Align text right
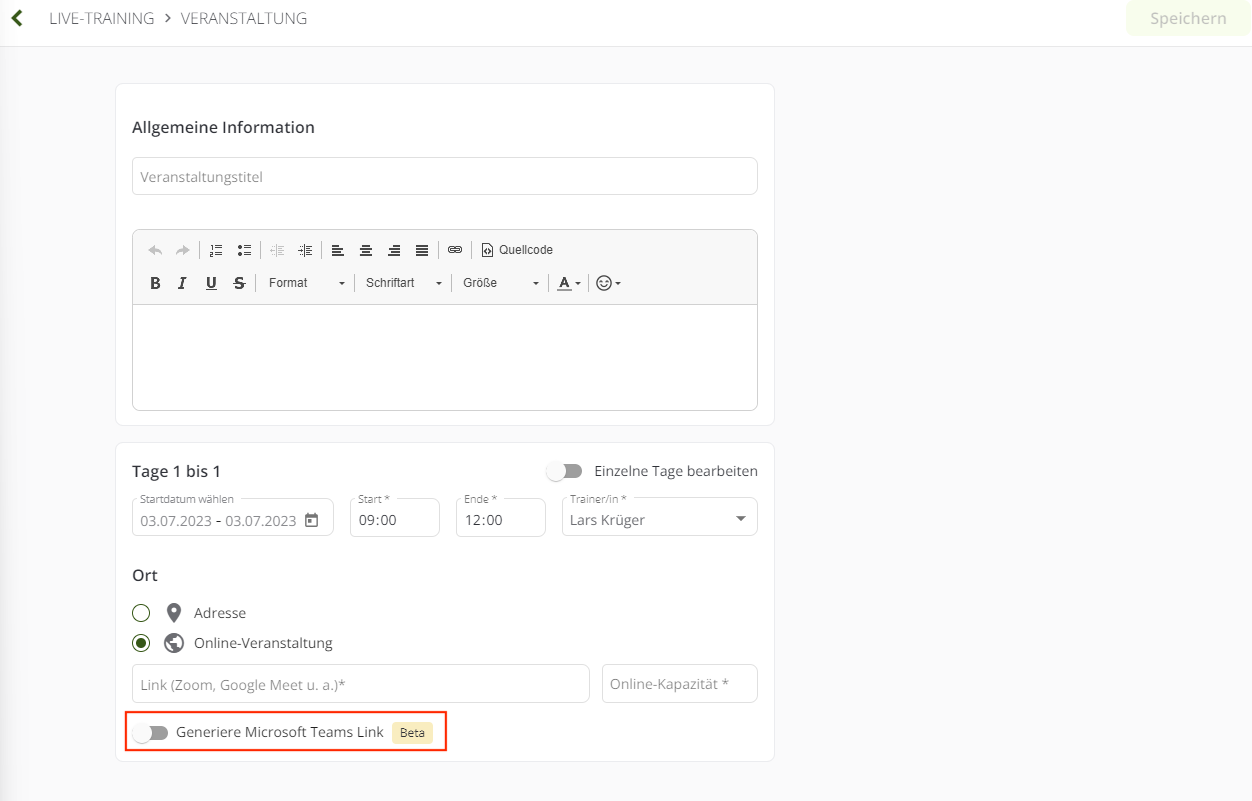 pyautogui.click(x=394, y=250)
